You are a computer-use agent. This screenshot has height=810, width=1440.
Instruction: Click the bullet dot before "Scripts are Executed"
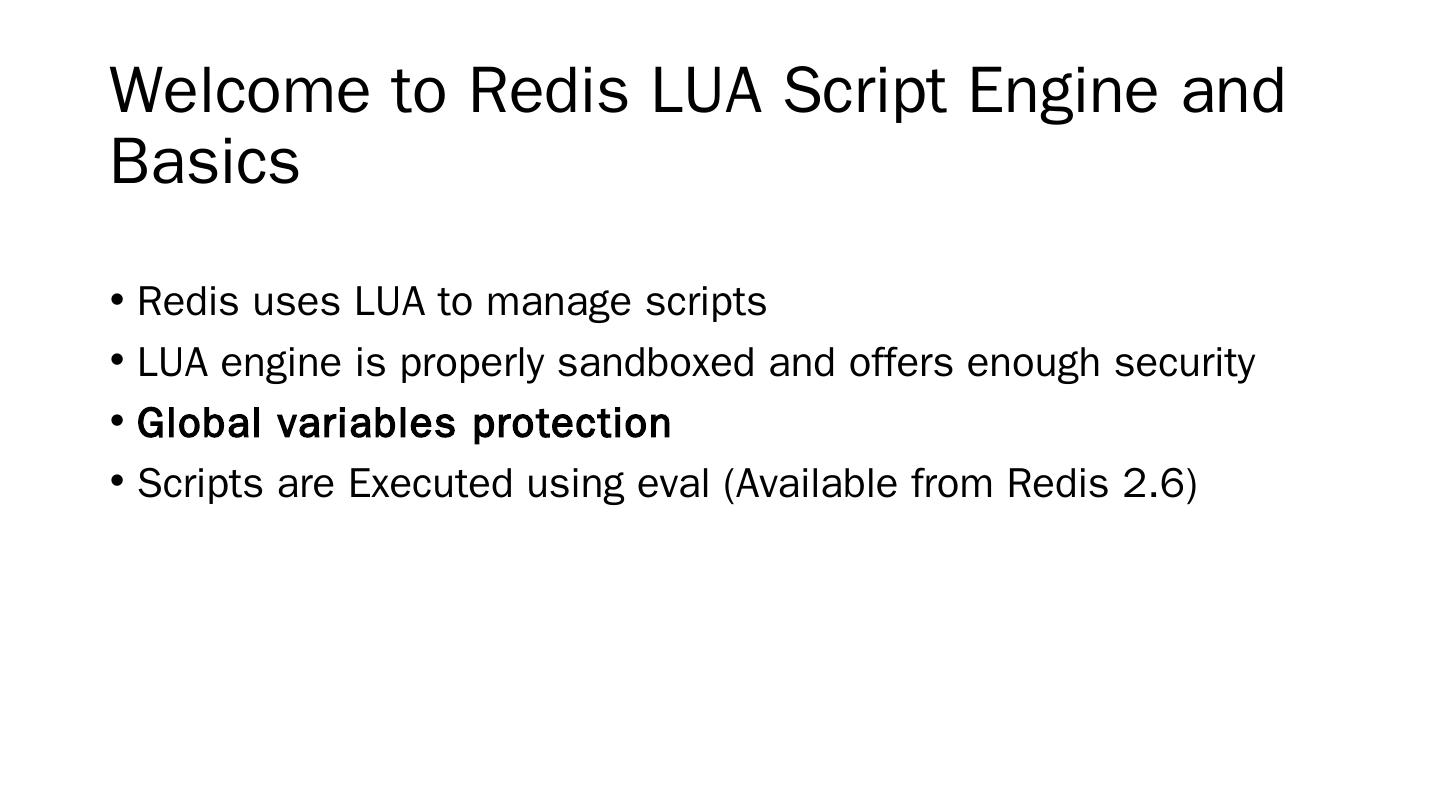(117, 482)
